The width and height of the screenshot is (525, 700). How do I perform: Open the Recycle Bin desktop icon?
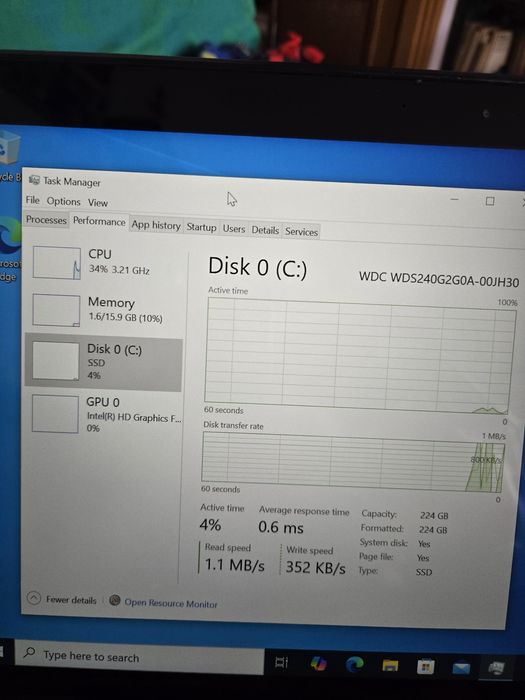[x=10, y=154]
